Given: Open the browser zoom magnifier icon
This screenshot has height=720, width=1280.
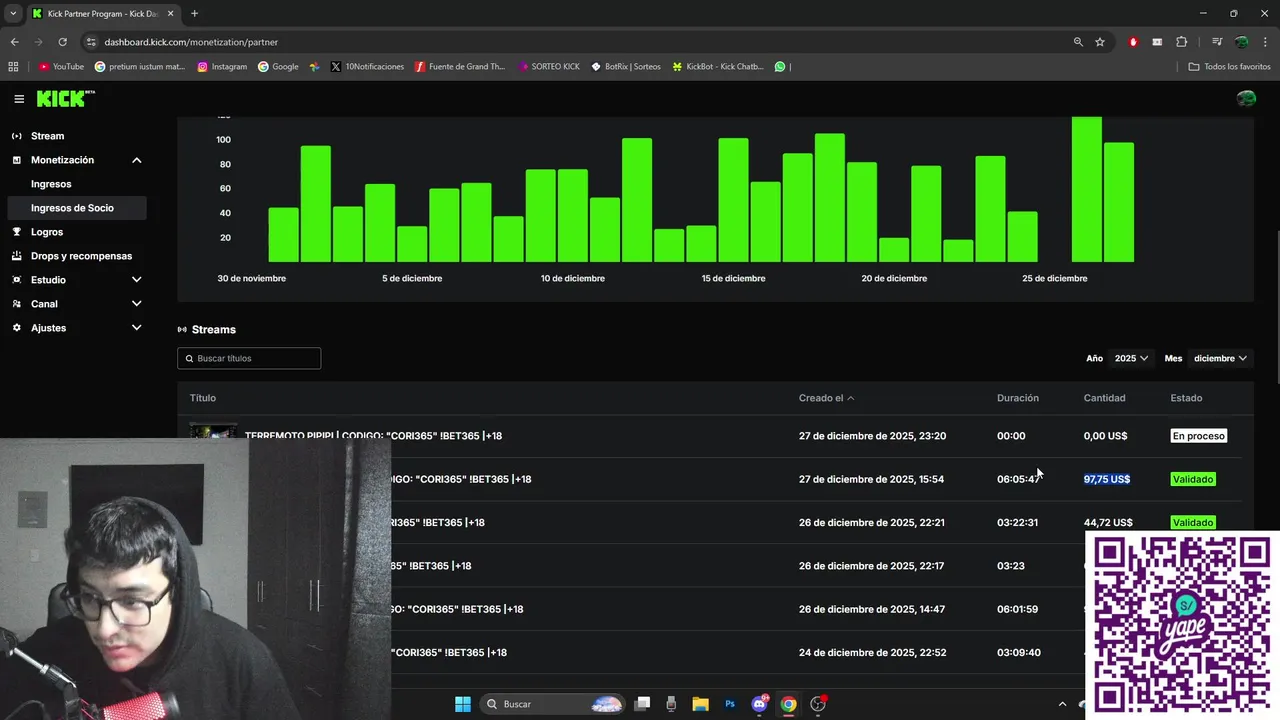Looking at the screenshot, I should 1078,42.
